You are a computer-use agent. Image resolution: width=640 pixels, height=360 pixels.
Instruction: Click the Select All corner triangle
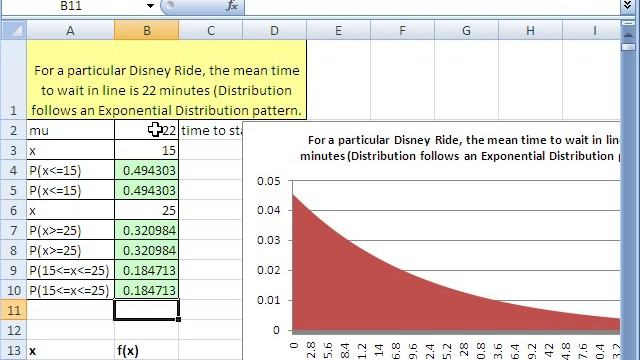point(14,30)
